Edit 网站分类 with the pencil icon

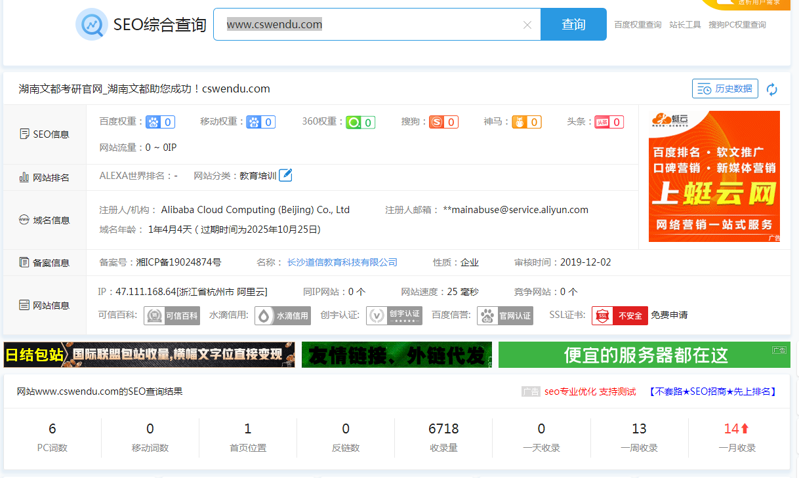click(x=286, y=175)
